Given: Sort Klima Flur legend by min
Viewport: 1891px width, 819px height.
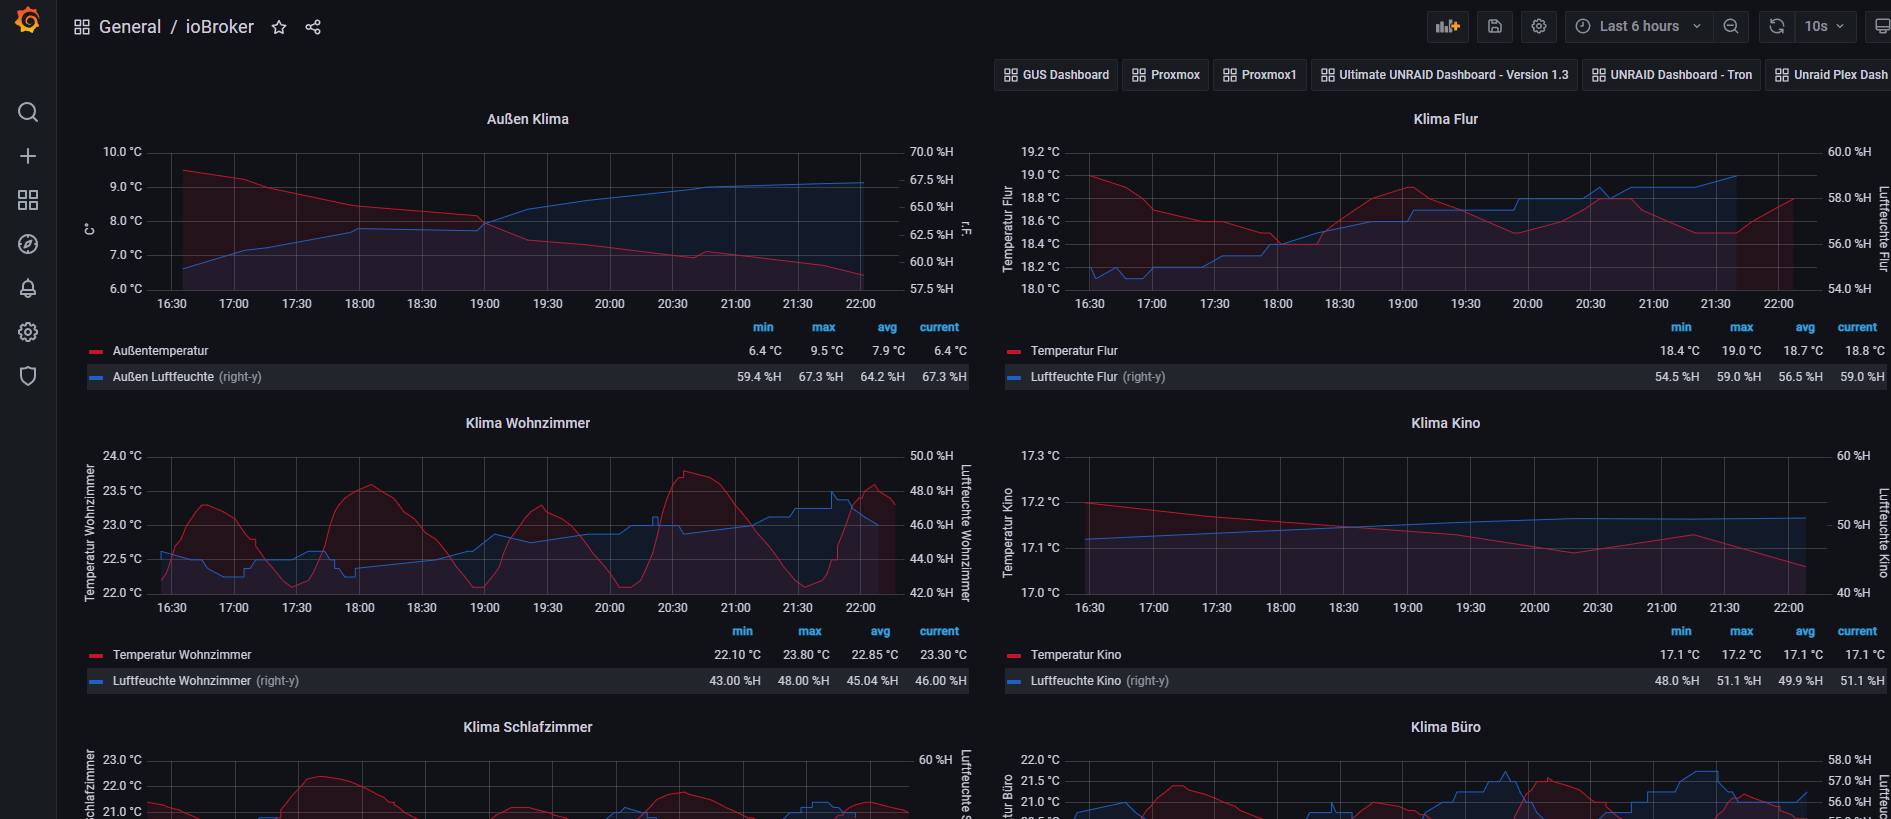Looking at the screenshot, I should (x=1681, y=327).
